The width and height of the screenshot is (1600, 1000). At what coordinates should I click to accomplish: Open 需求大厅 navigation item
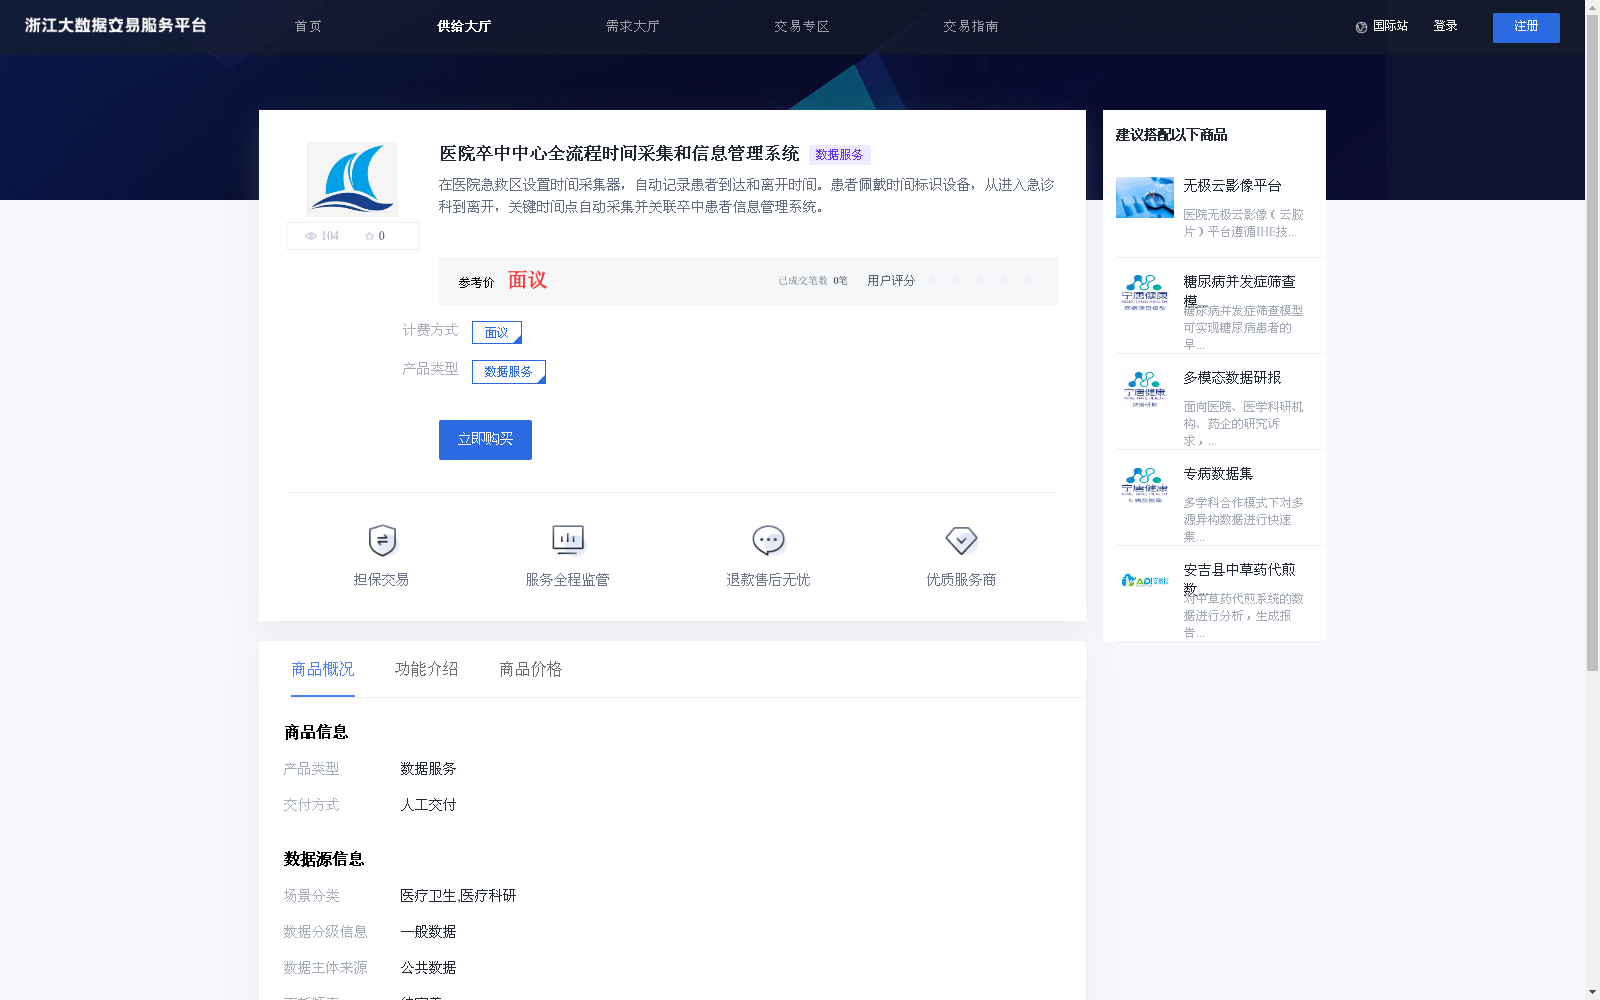[x=633, y=27]
